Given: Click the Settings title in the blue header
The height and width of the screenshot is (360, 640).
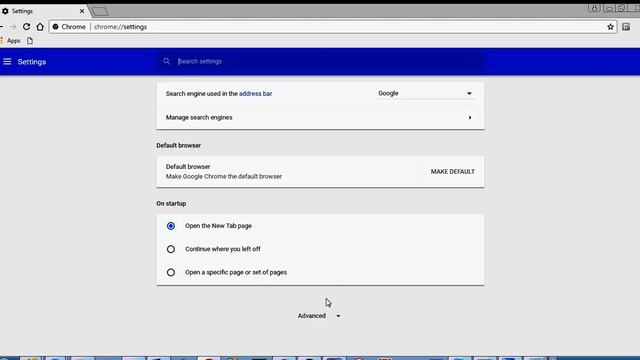Looking at the screenshot, I should tap(32, 62).
